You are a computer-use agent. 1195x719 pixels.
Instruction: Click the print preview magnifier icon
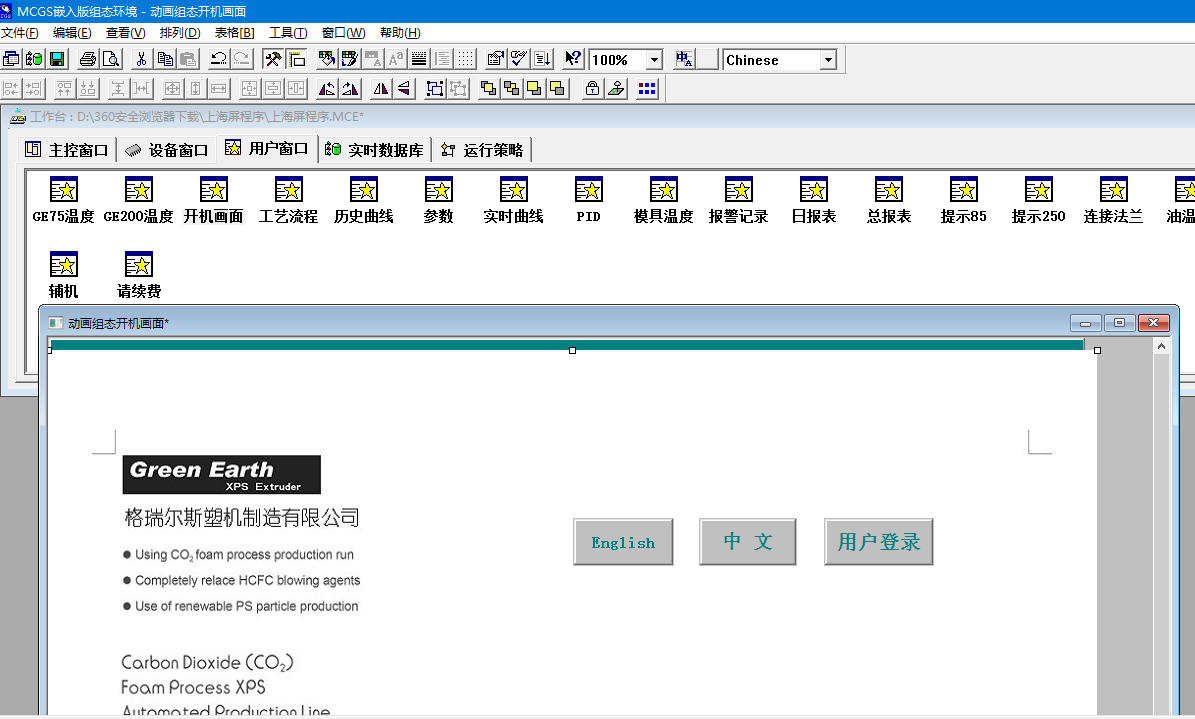tap(111, 60)
